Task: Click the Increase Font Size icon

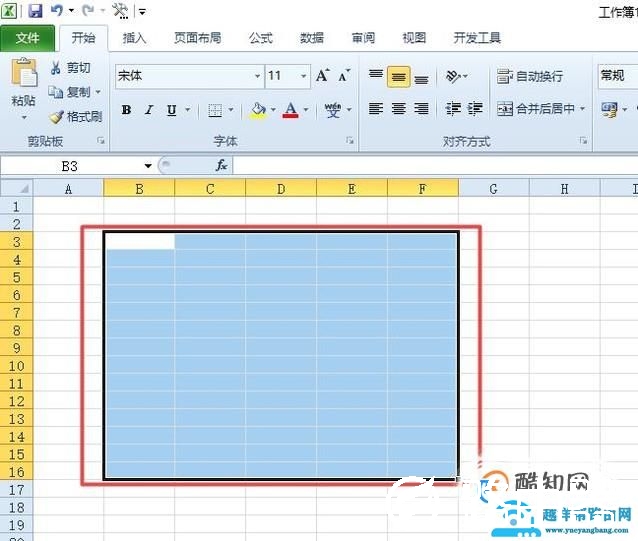Action: (323, 75)
